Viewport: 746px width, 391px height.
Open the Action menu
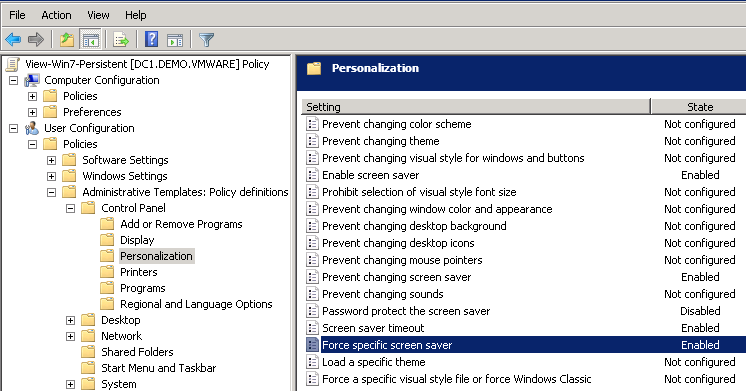coord(56,15)
